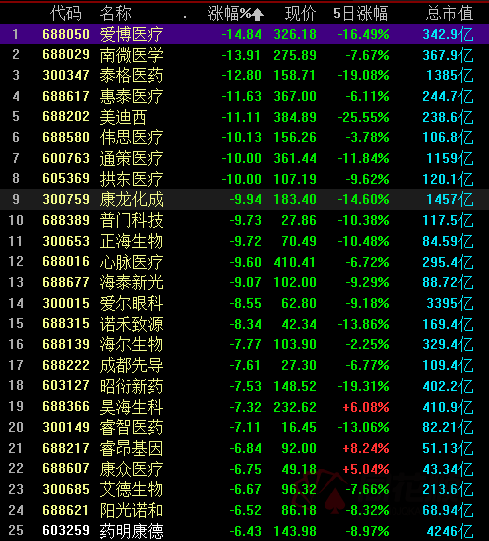Select stock 南微医学
This screenshot has width=489, height=541.
tap(131, 55)
